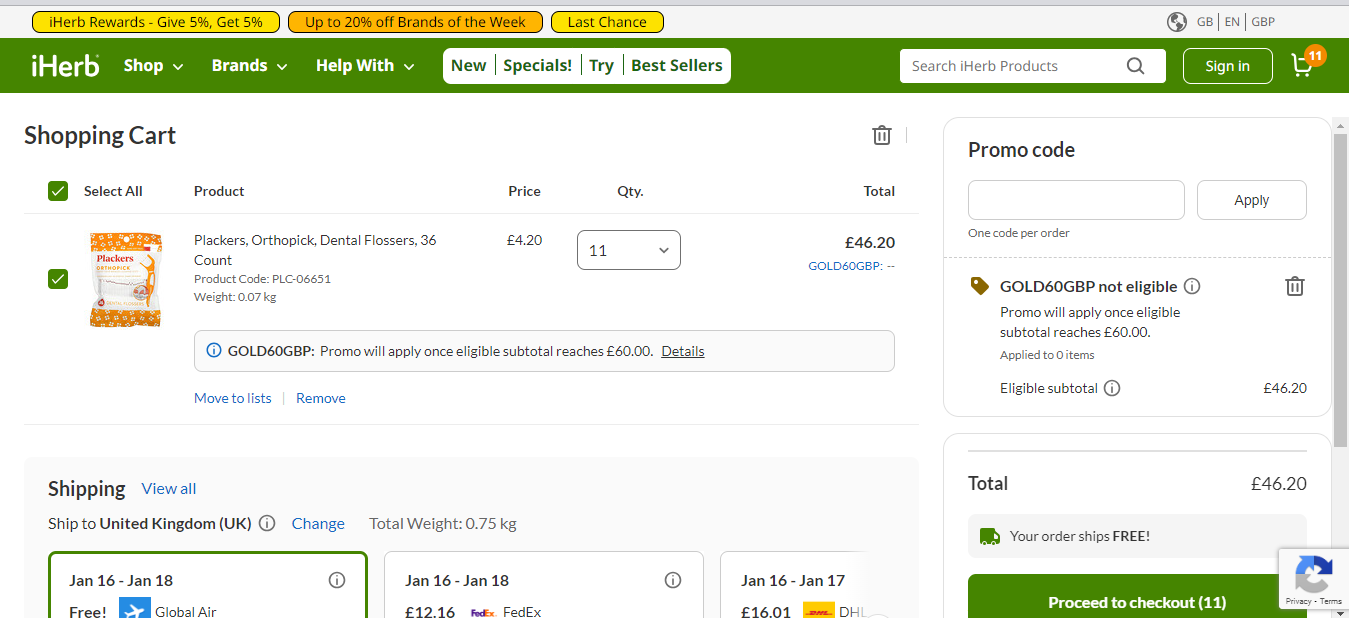Open the quantity dropdown showing 11
The width and height of the screenshot is (1349, 618).
click(629, 250)
